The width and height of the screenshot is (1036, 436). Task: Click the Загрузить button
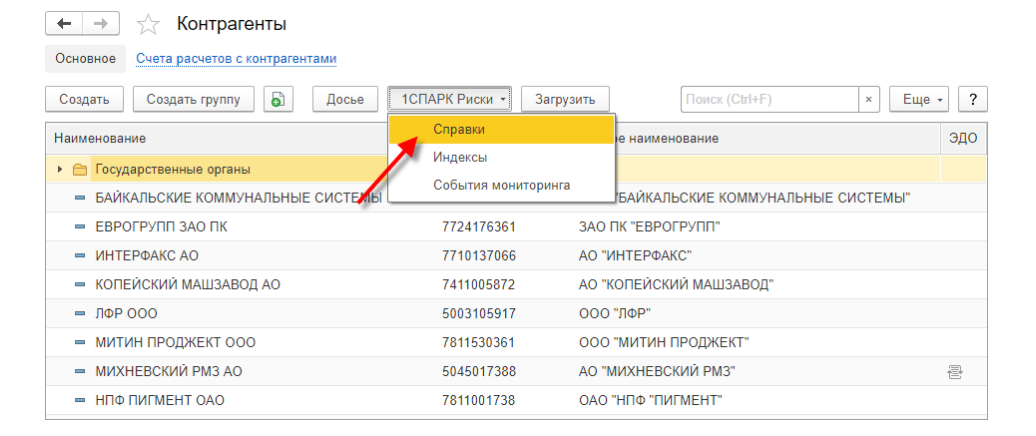coord(565,100)
